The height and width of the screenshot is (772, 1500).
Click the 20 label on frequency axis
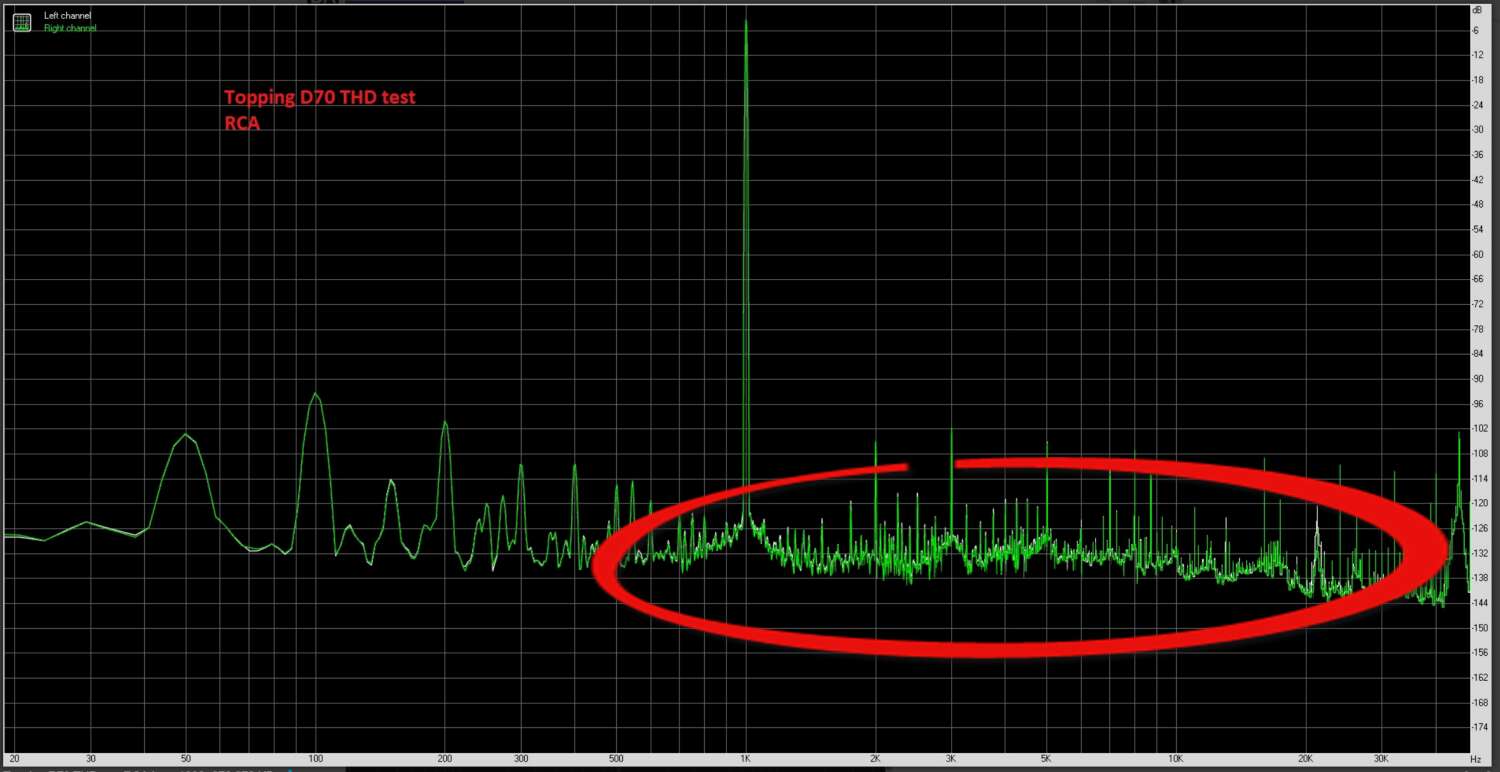(15, 758)
